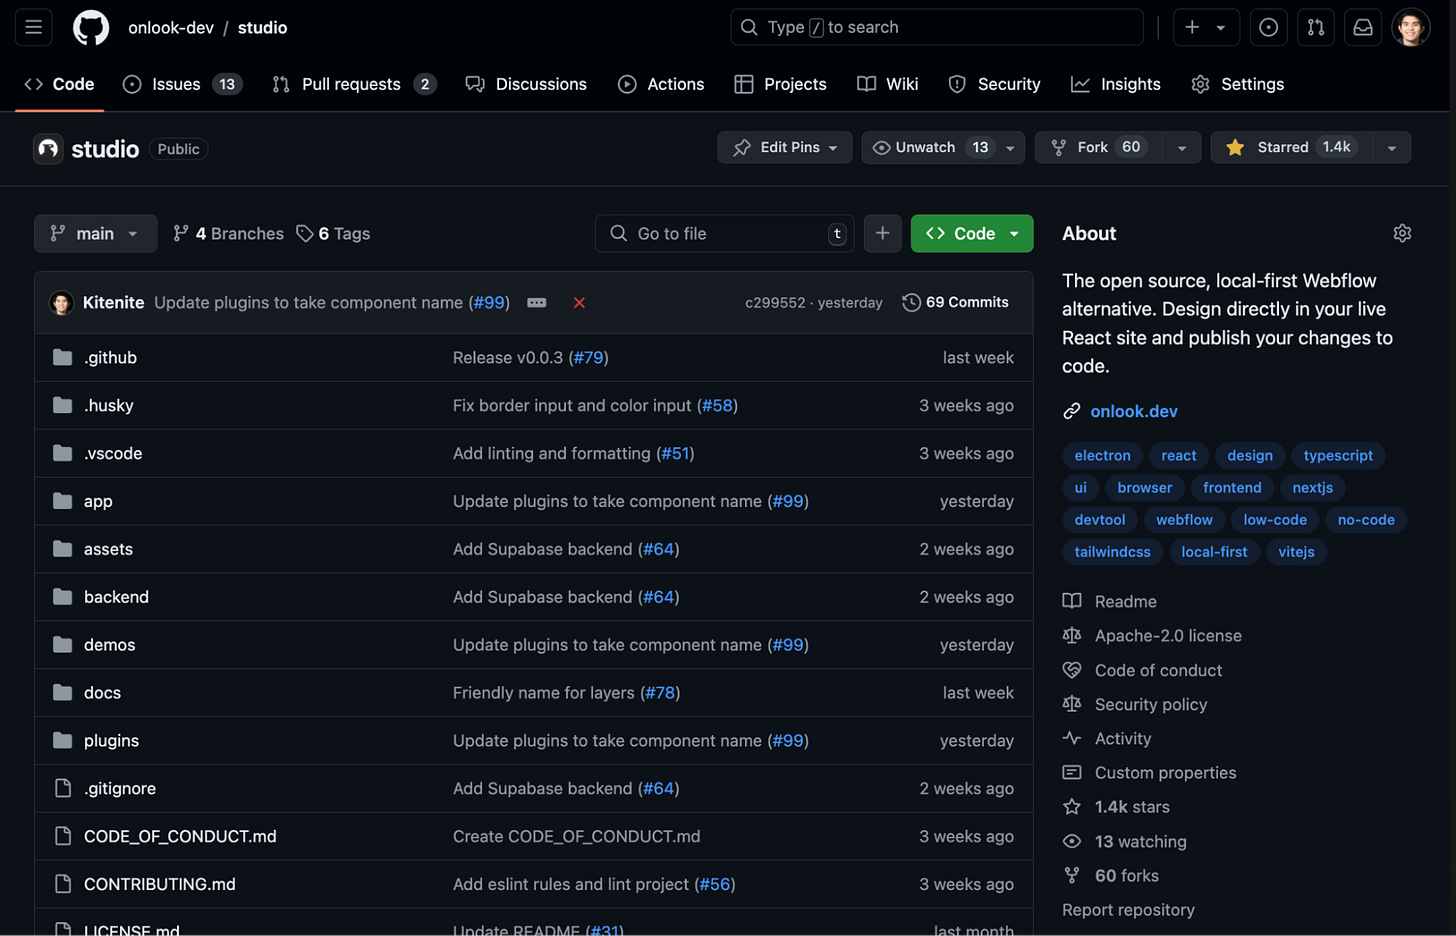
Task: Open the .vscode folder
Action: point(113,453)
